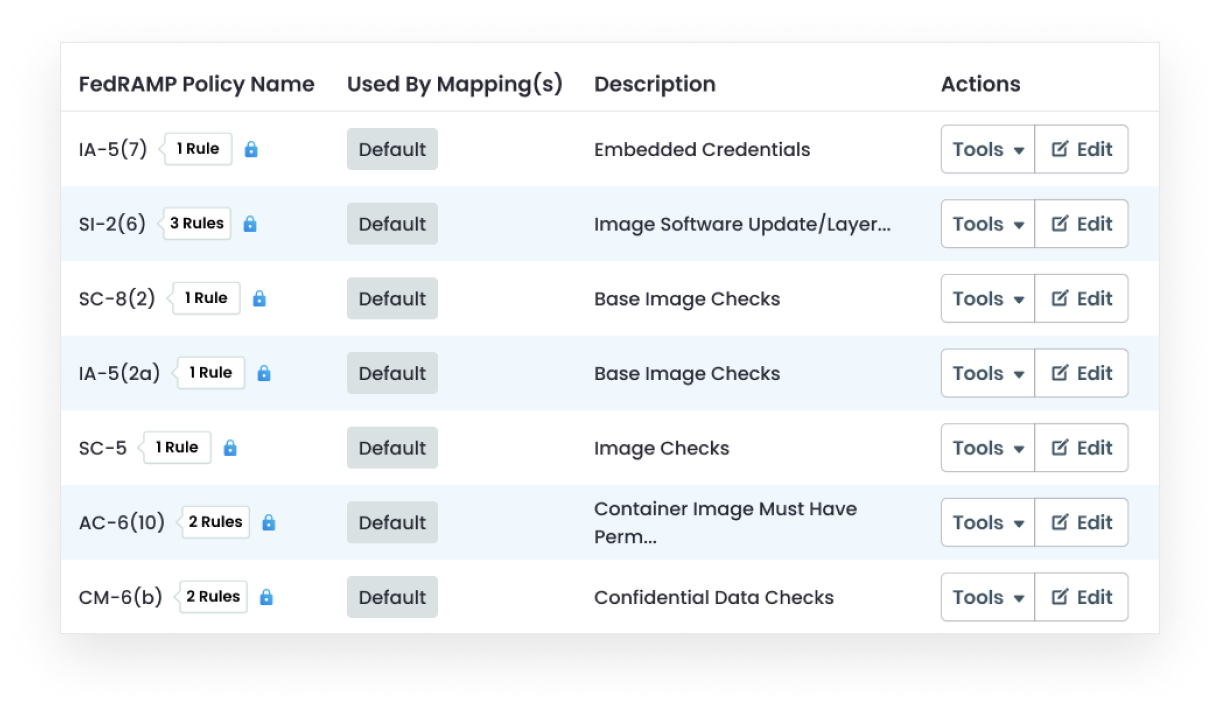This screenshot has width=1220, height=714.
Task: Click the Image Checks description for SC-5
Action: [x=662, y=448]
